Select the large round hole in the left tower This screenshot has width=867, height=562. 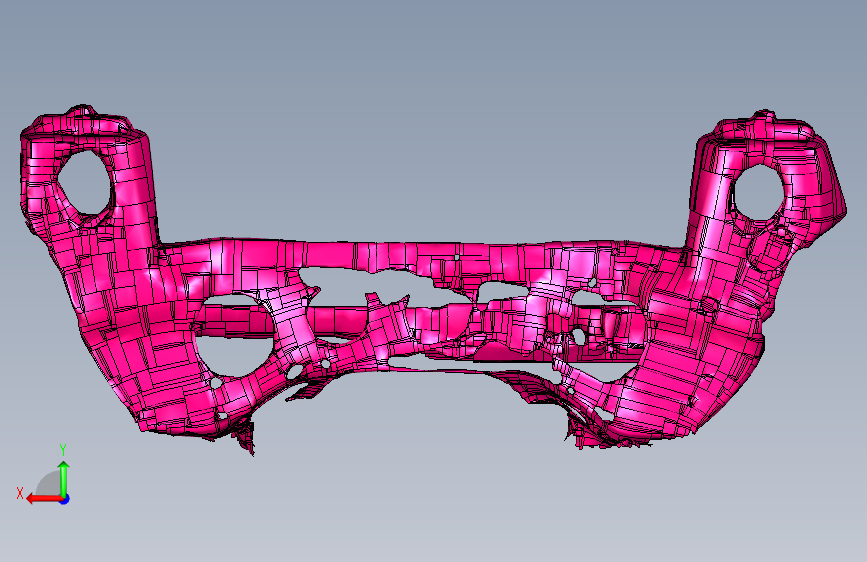pos(85,184)
